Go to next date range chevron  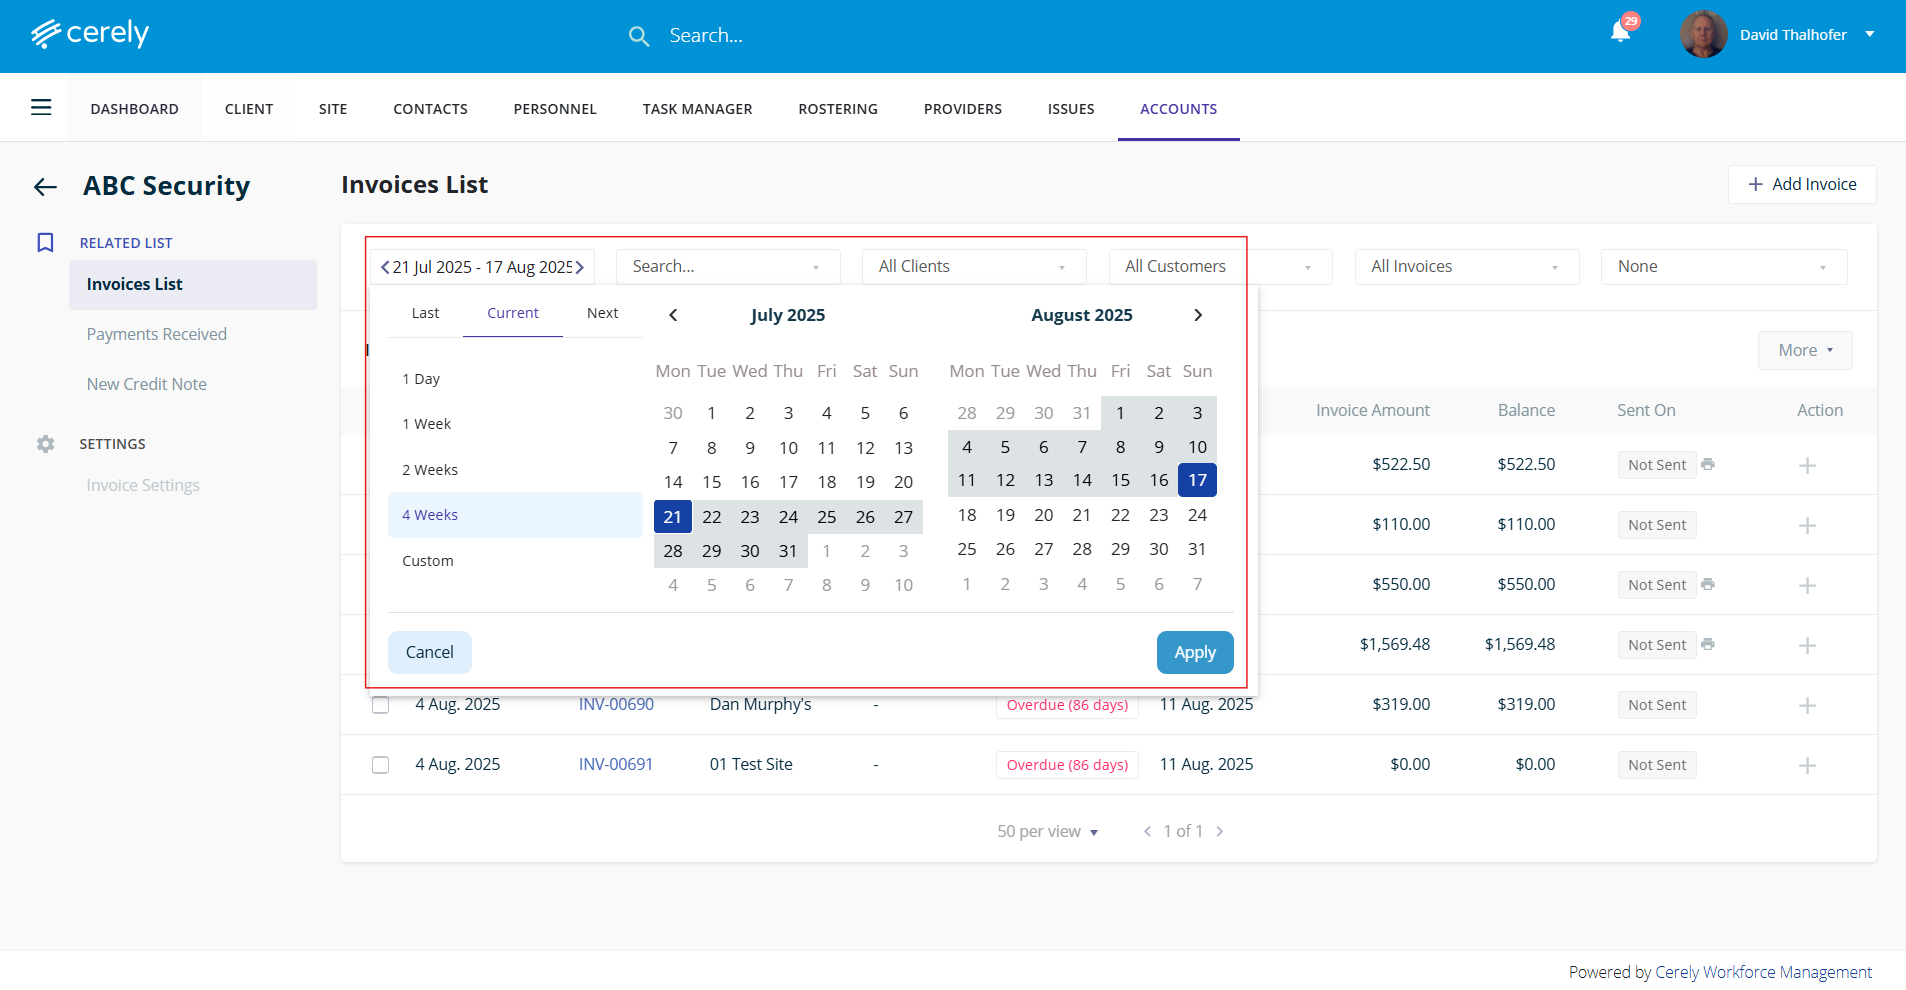580,267
